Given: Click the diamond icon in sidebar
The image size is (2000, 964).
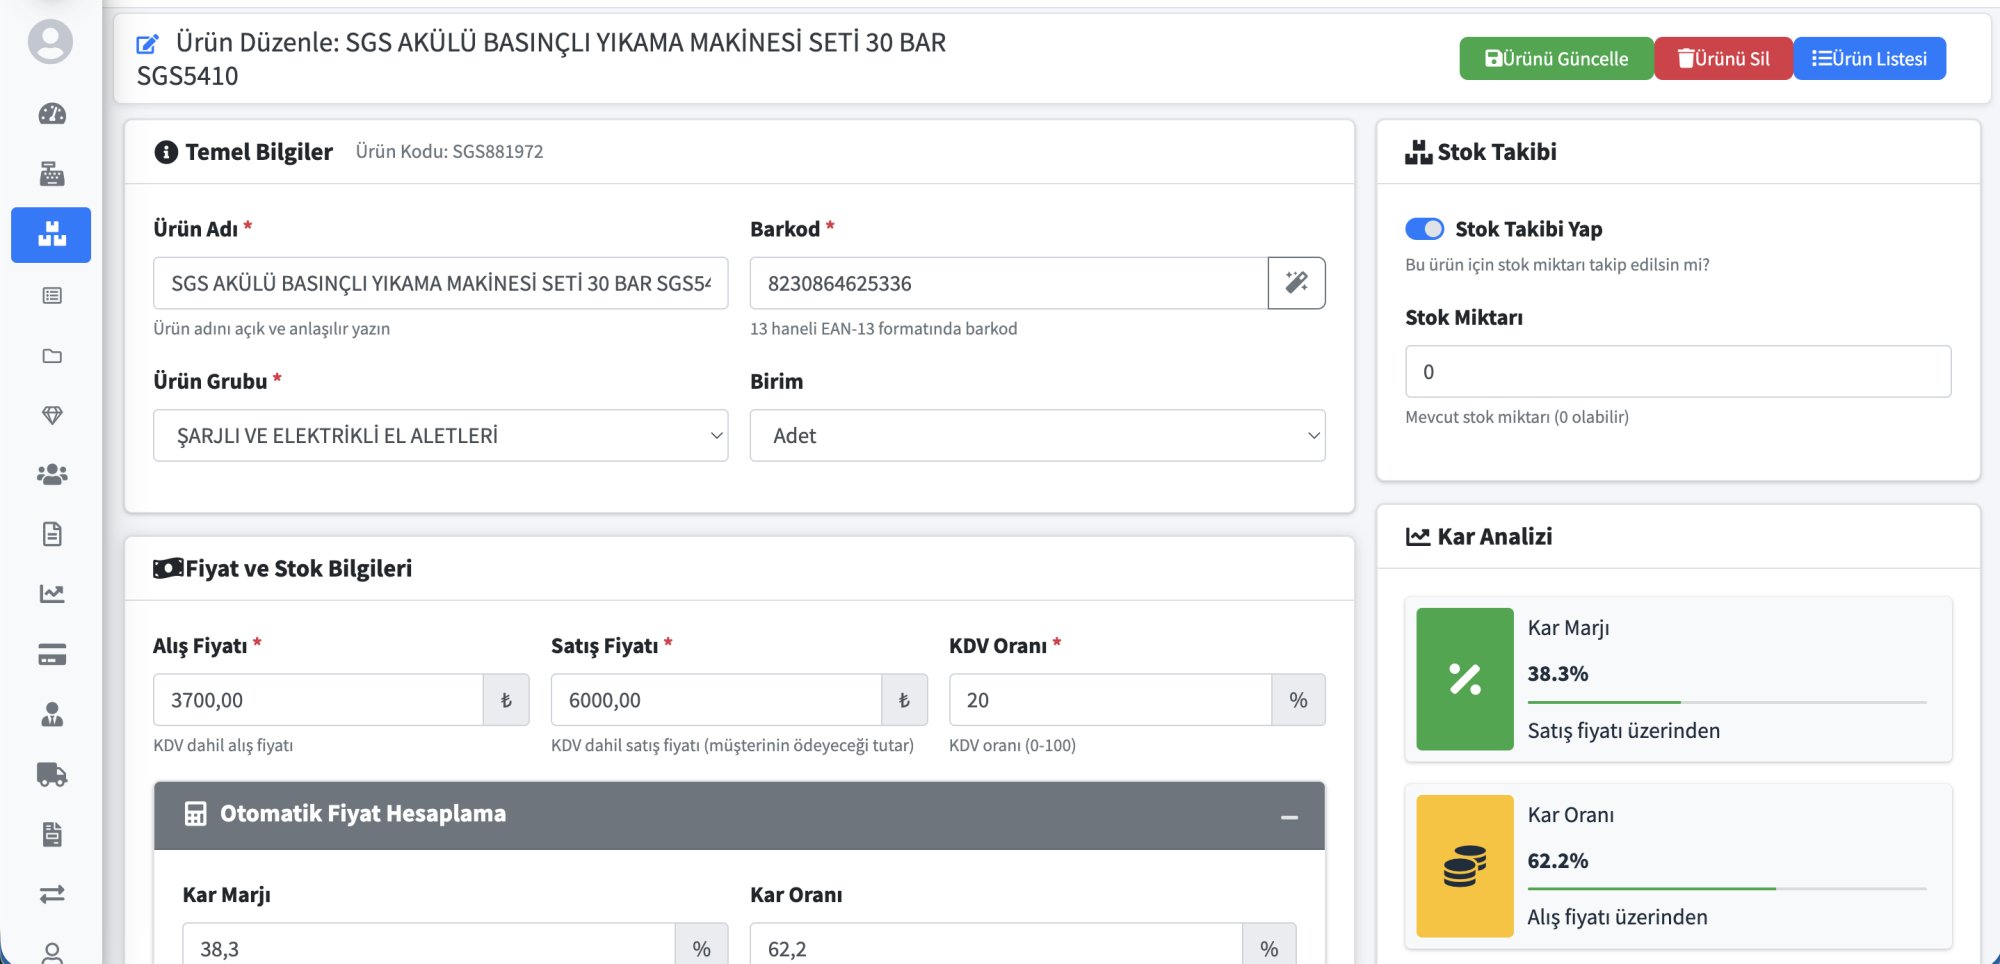Looking at the screenshot, I should click(52, 415).
